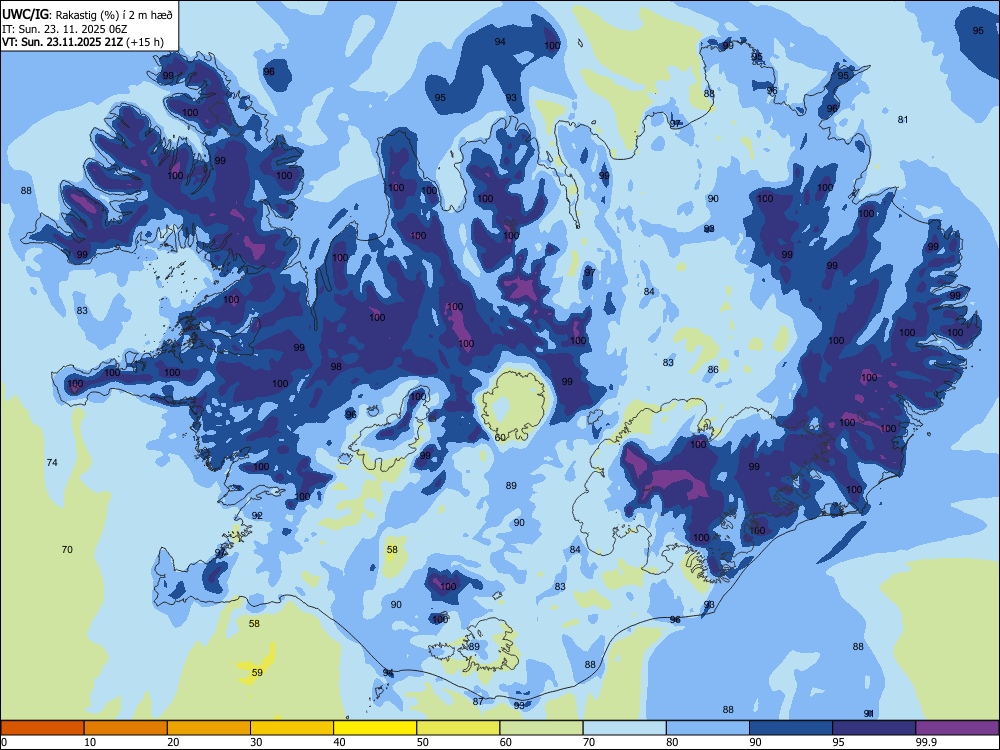Select the 30–40 golden legend swatch
This screenshot has height=750, width=1000.
(x=292, y=728)
